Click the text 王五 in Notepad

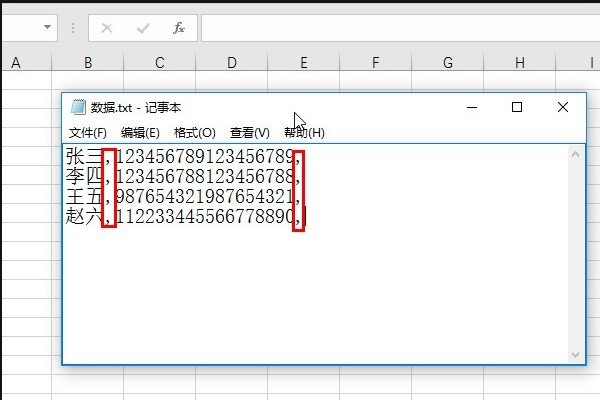tap(84, 196)
